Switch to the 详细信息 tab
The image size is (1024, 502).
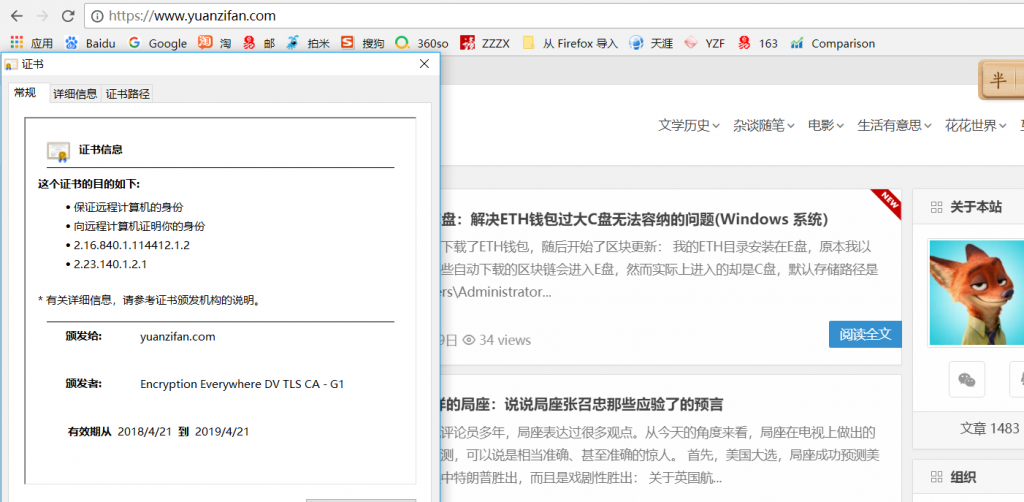click(74, 93)
